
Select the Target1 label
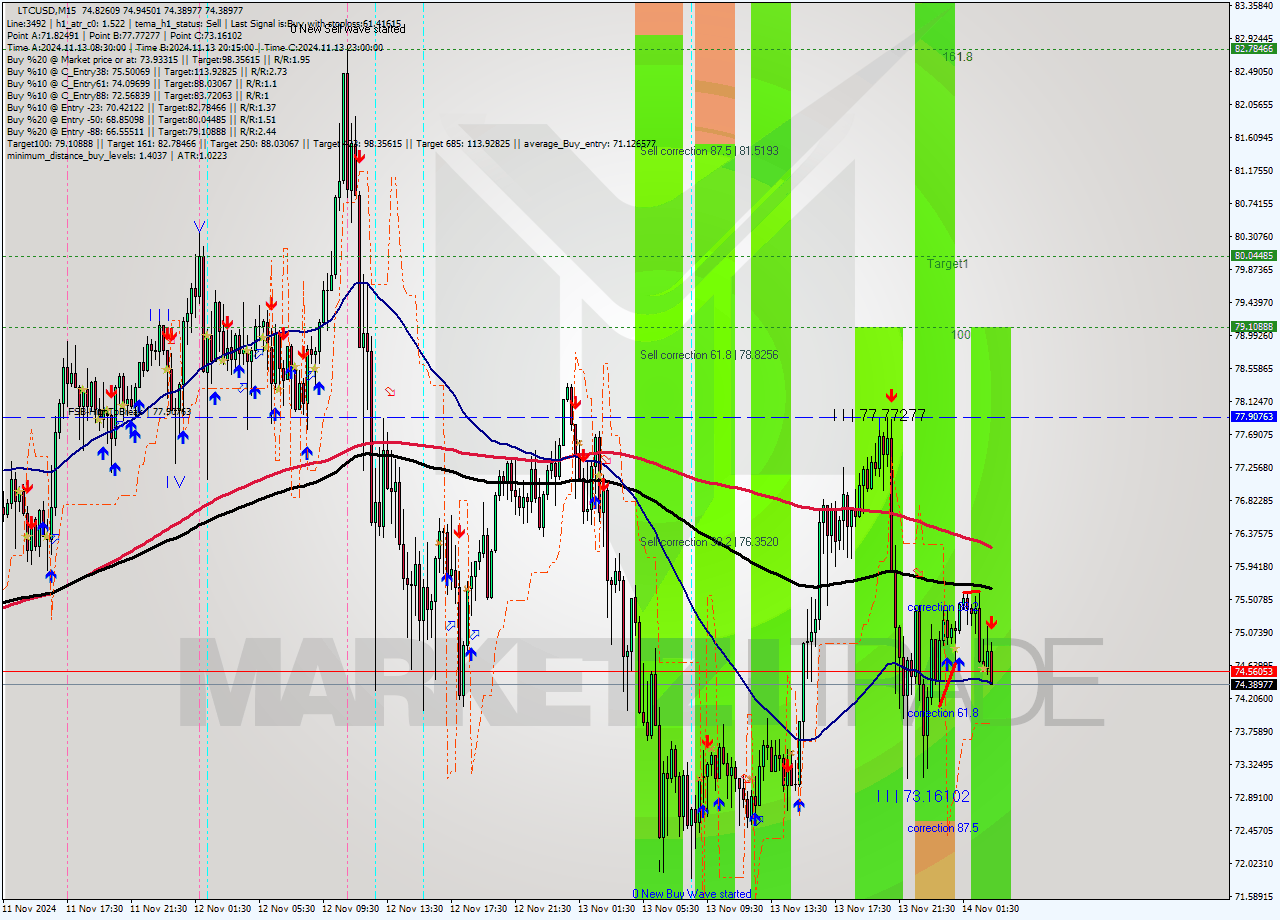coord(947,264)
